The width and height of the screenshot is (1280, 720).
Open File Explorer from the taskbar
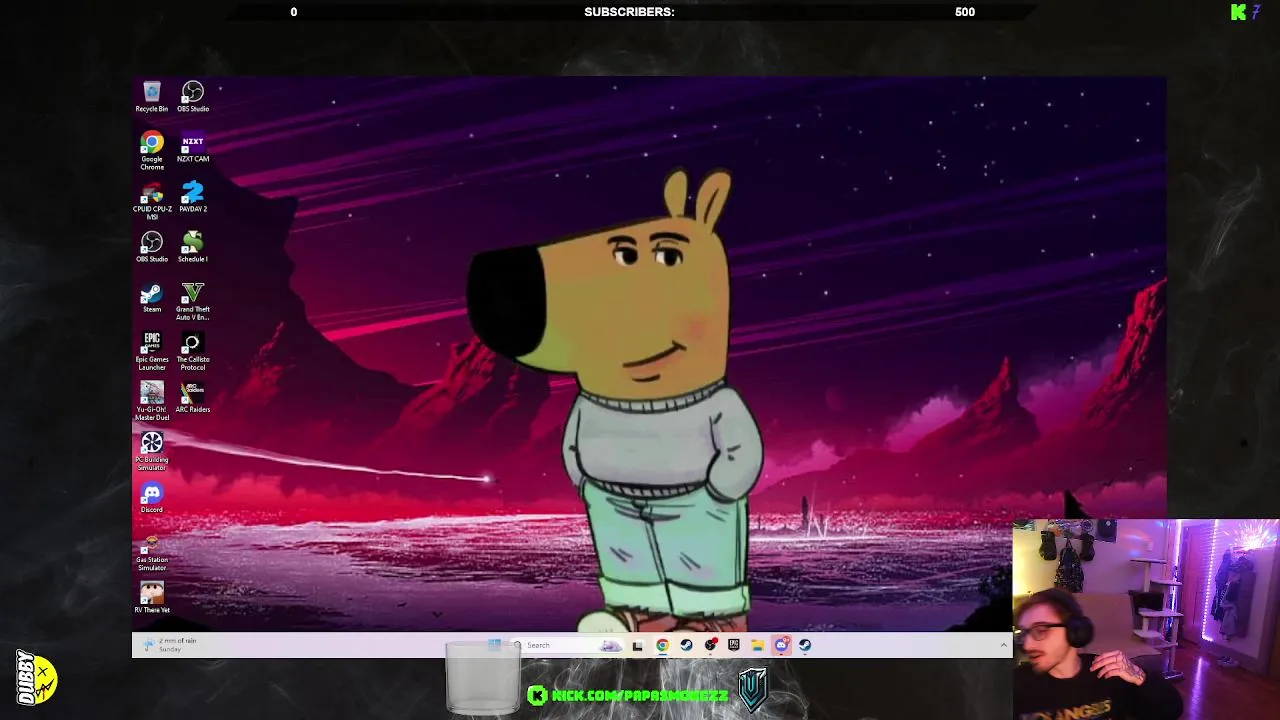(758, 645)
